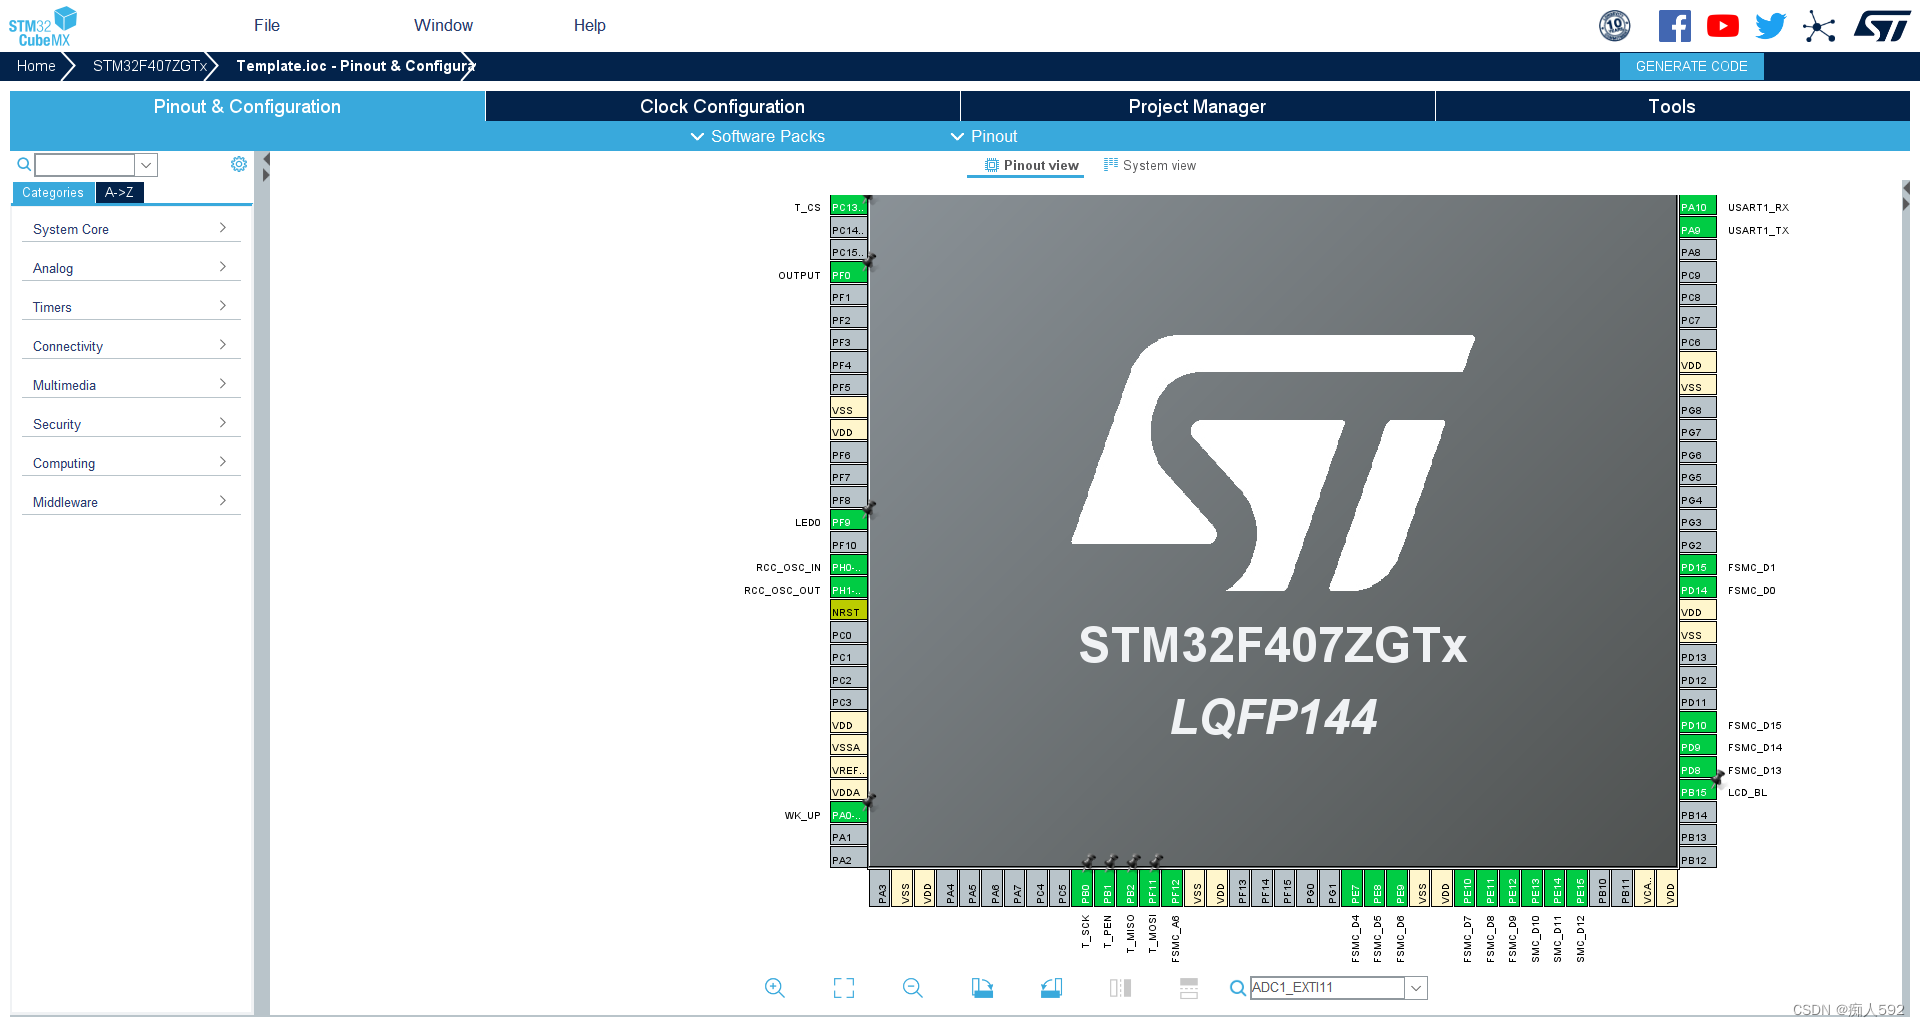Click the GENERATE CODE button
Viewport: 1920px width, 1027px height.
1692,66
